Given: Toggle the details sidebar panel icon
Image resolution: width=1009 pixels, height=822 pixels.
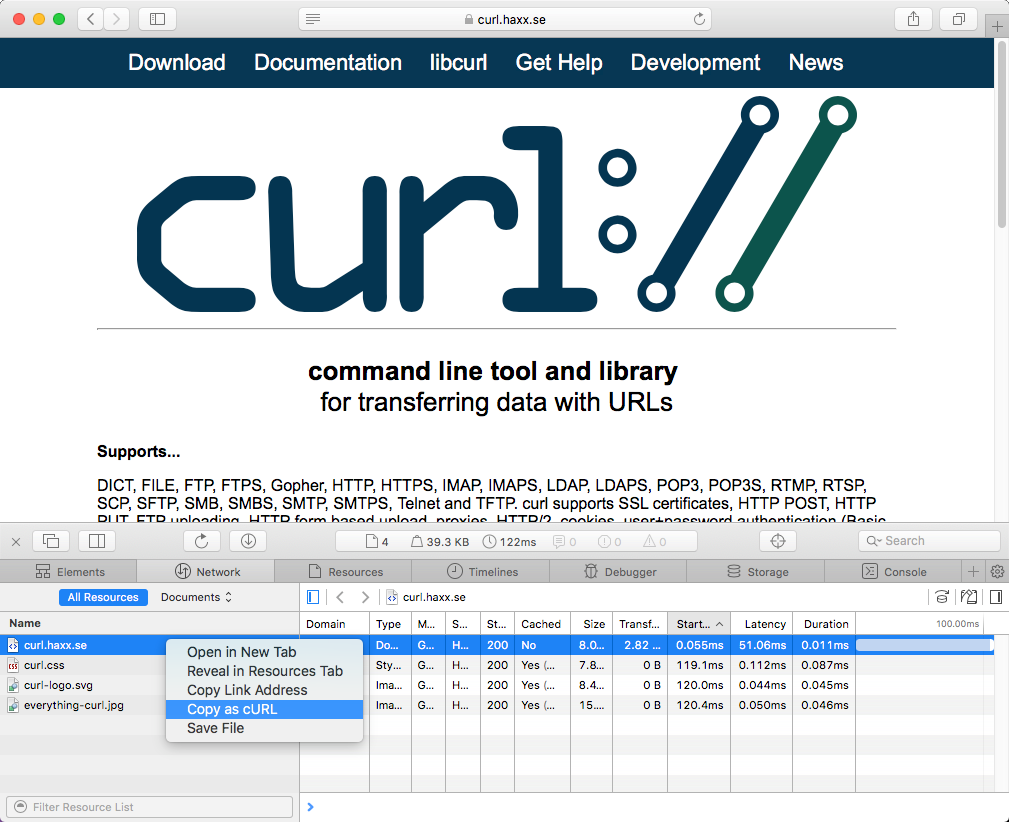Looking at the screenshot, I should pos(994,596).
